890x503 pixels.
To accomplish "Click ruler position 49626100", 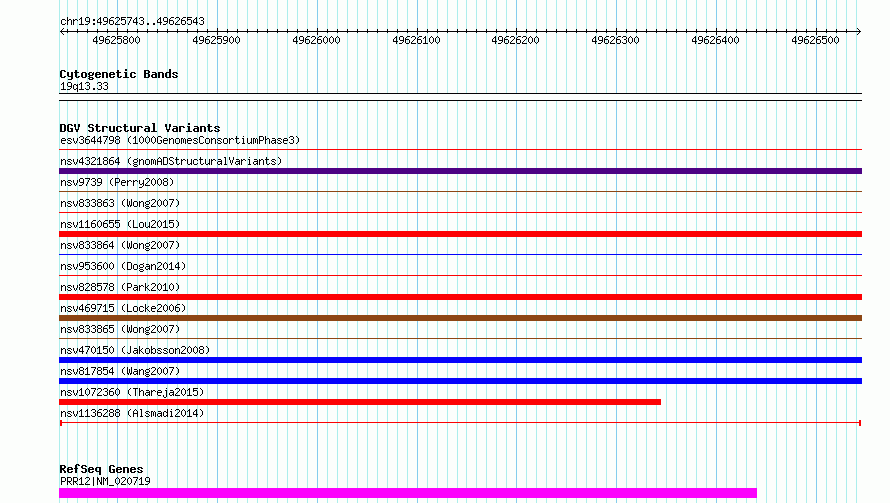I will [x=416, y=40].
